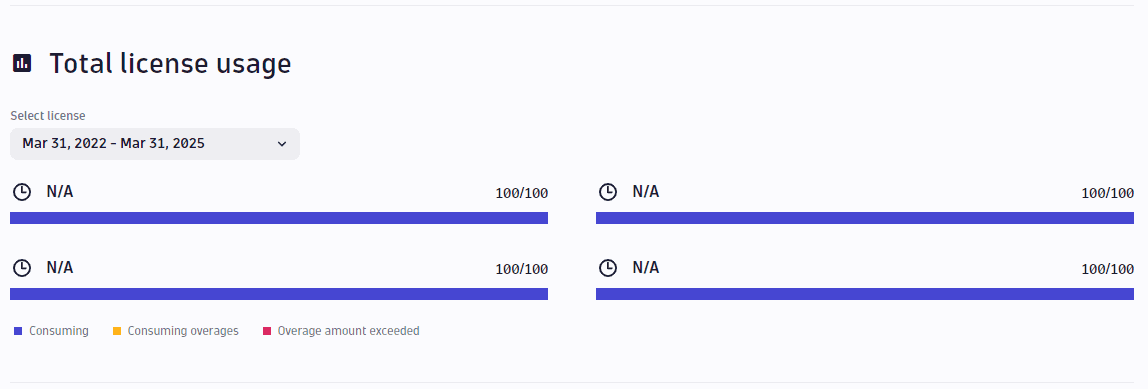Click the N/A label in lower-left row
This screenshot has height=389, width=1148.
coord(60,267)
